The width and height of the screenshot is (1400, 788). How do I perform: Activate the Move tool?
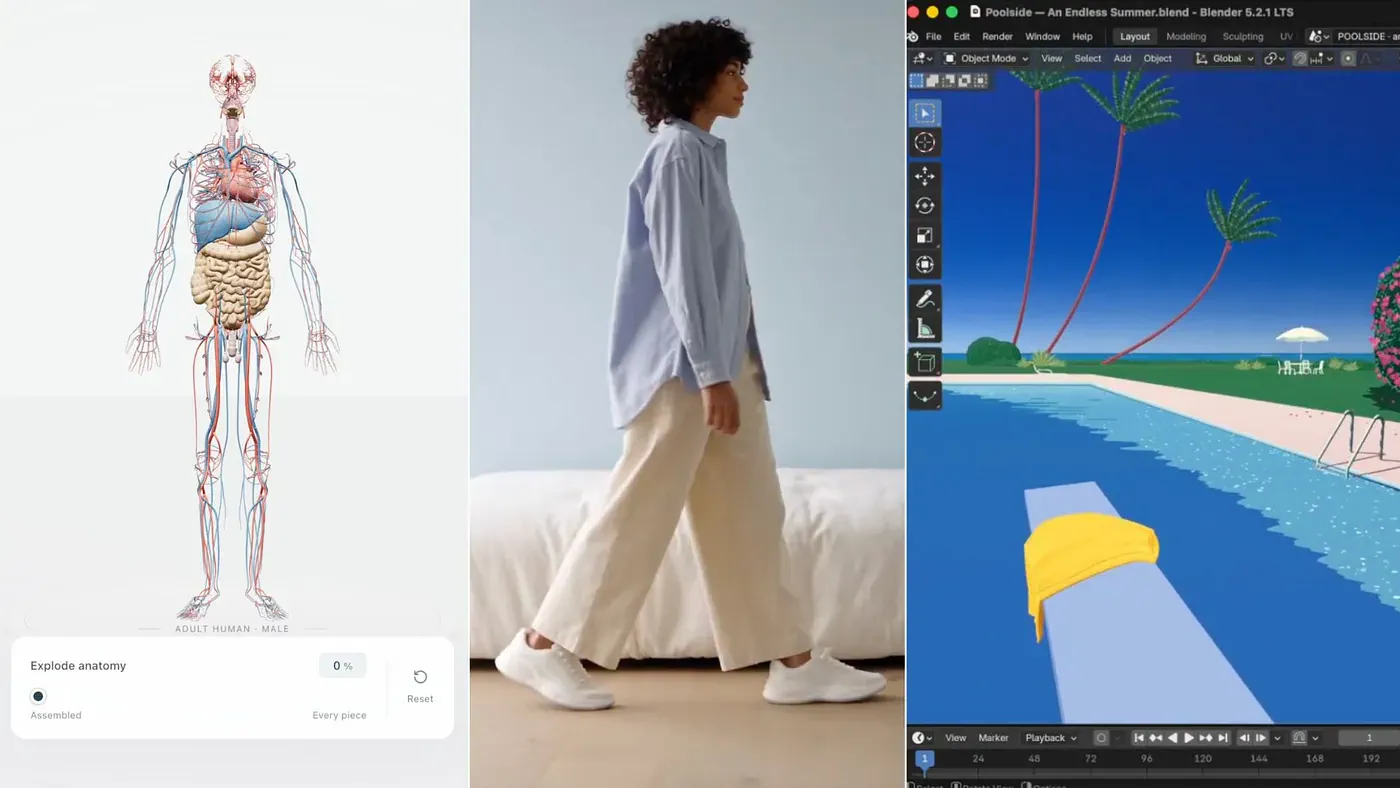[x=925, y=176]
